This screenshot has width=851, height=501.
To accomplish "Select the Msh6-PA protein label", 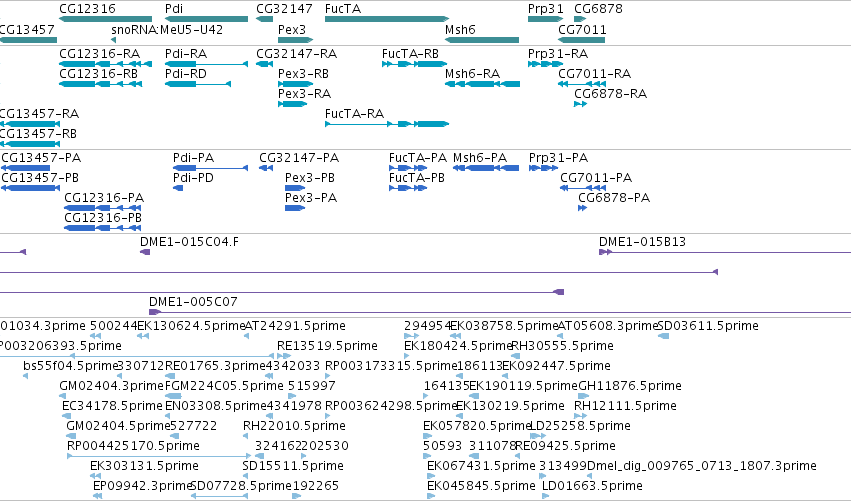I will (x=480, y=157).
